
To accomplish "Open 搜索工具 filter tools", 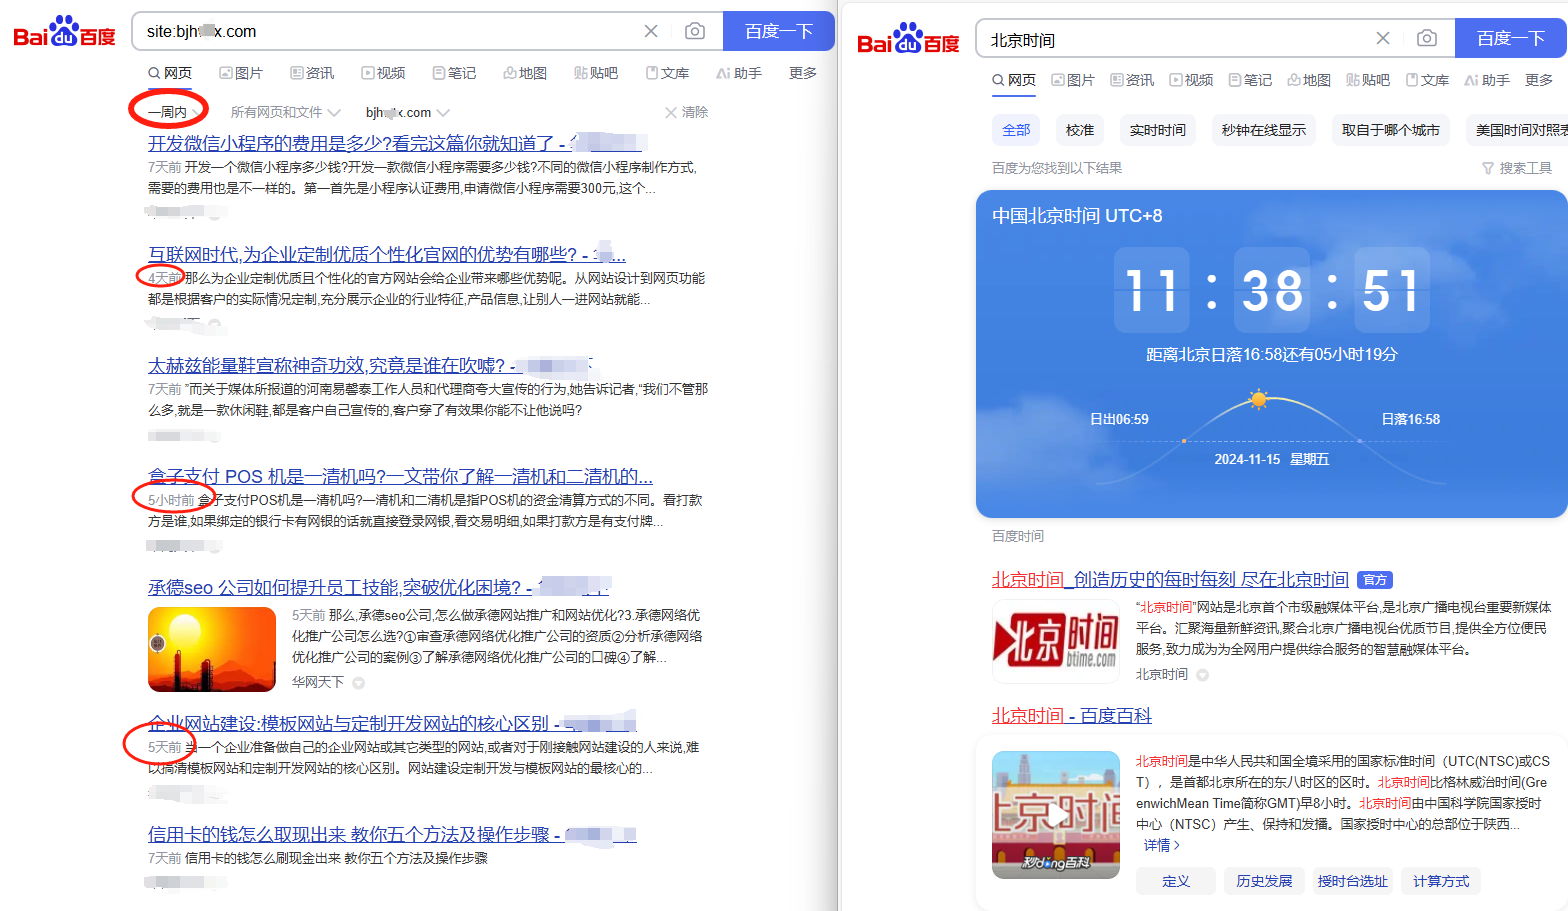I will [x=1517, y=168].
